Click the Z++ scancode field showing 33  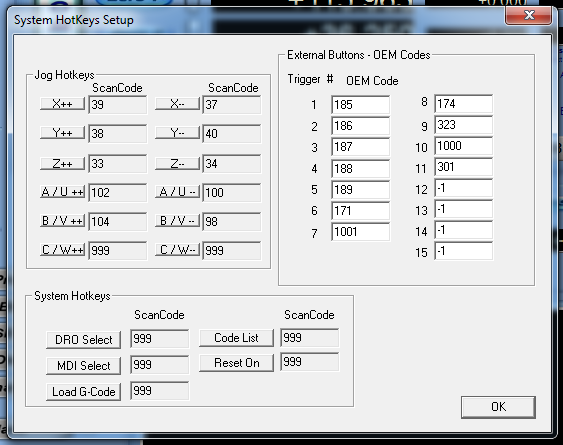pyautogui.click(x=117, y=164)
